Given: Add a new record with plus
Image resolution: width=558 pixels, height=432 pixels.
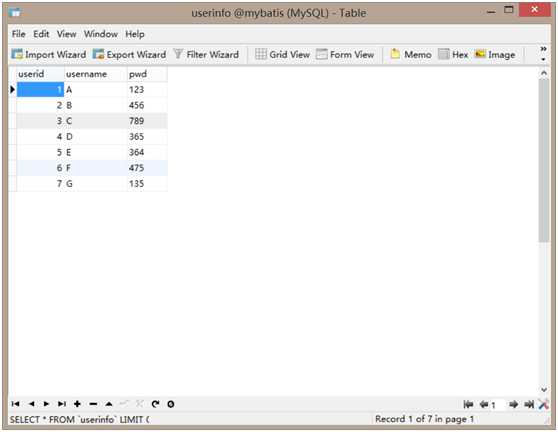Looking at the screenshot, I should tap(77, 404).
